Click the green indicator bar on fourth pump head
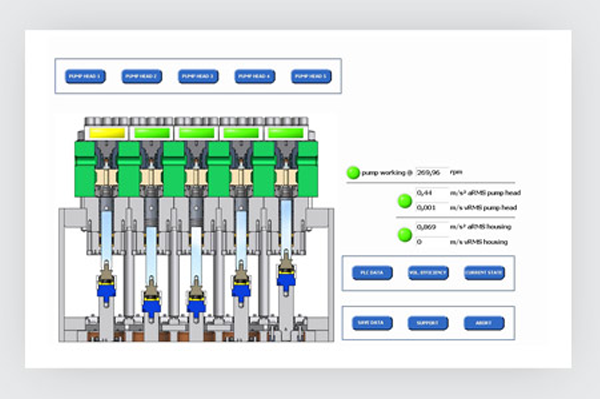 tap(241, 132)
